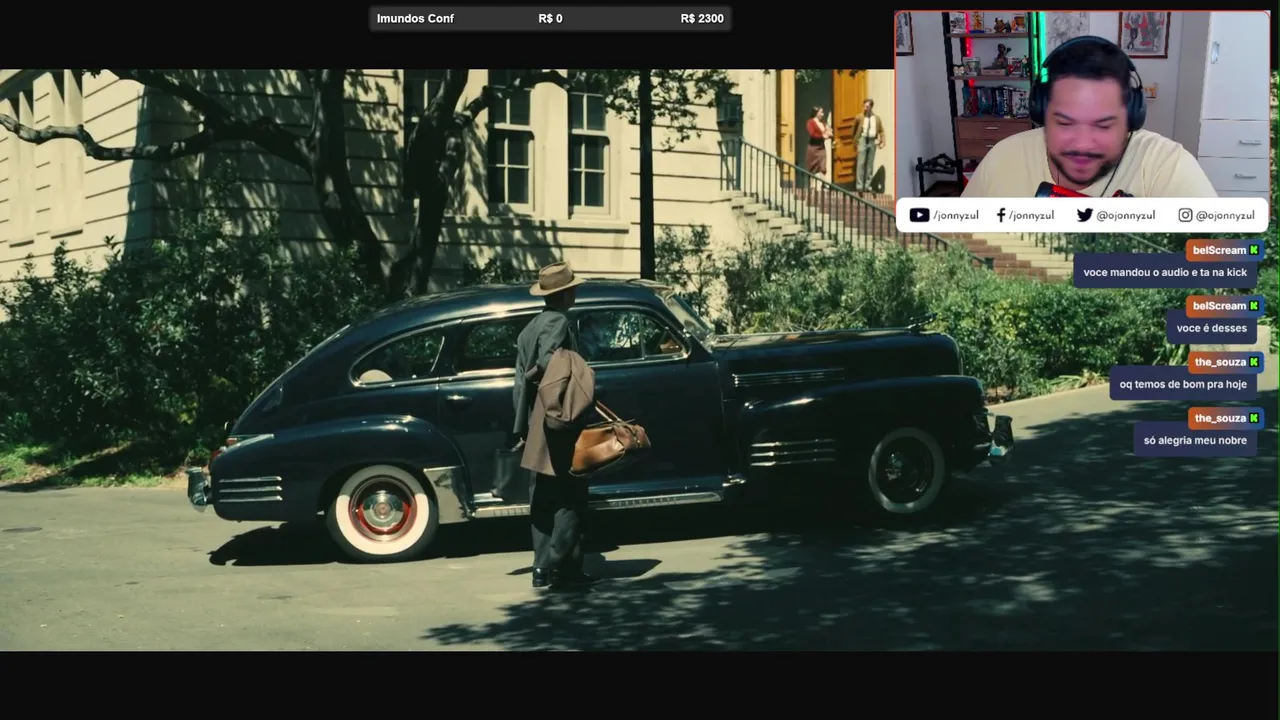Click the message 'só alegria meu nobre'
Image resolution: width=1280 pixels, height=720 pixels.
1195,440
